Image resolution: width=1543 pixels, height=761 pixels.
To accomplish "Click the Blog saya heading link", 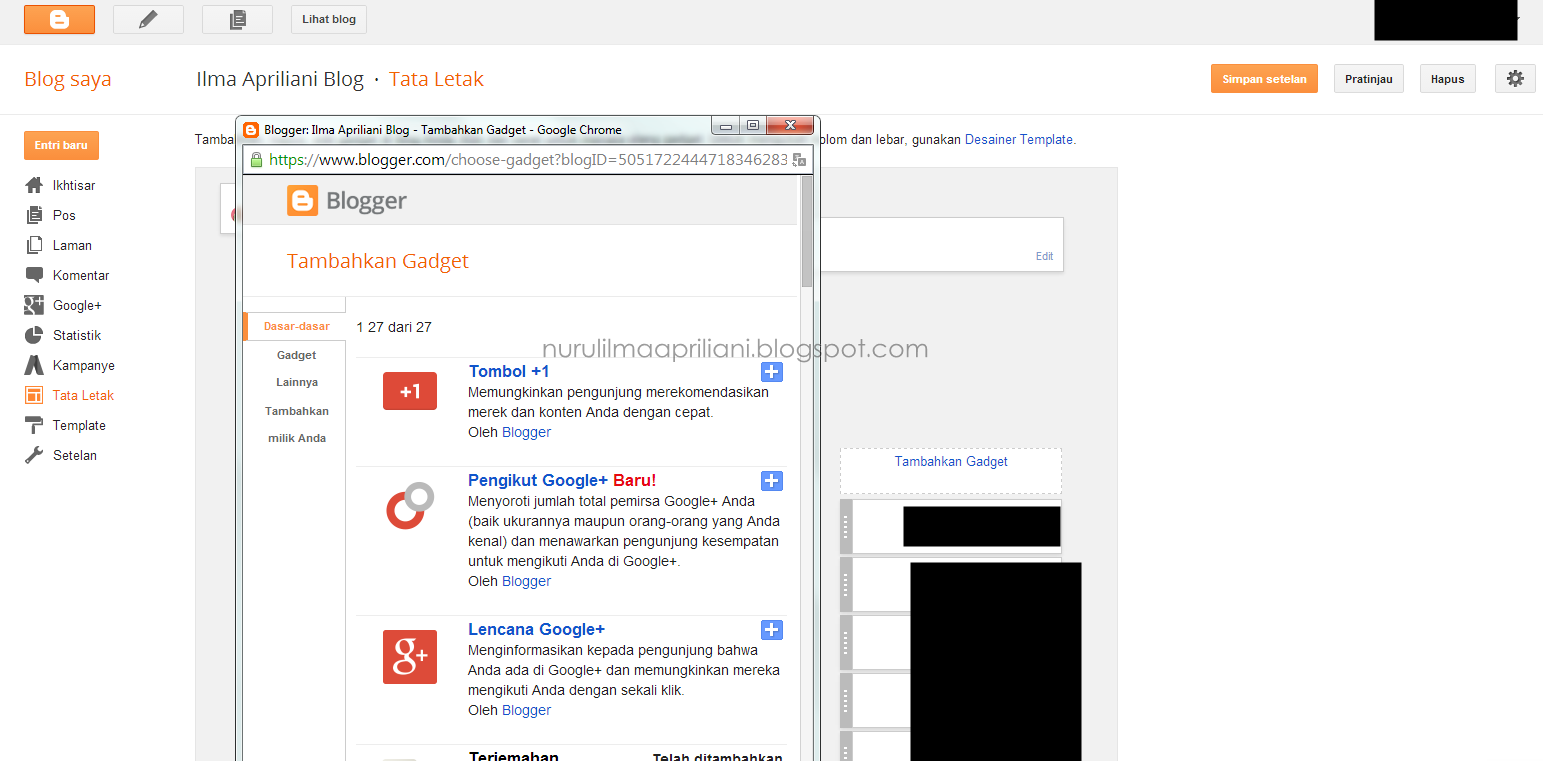I will coord(68,79).
